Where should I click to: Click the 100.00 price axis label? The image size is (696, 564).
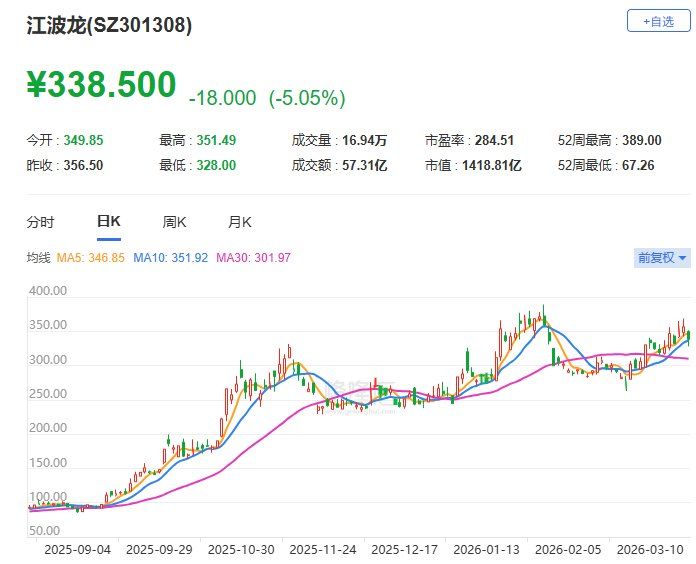[x=48, y=497]
